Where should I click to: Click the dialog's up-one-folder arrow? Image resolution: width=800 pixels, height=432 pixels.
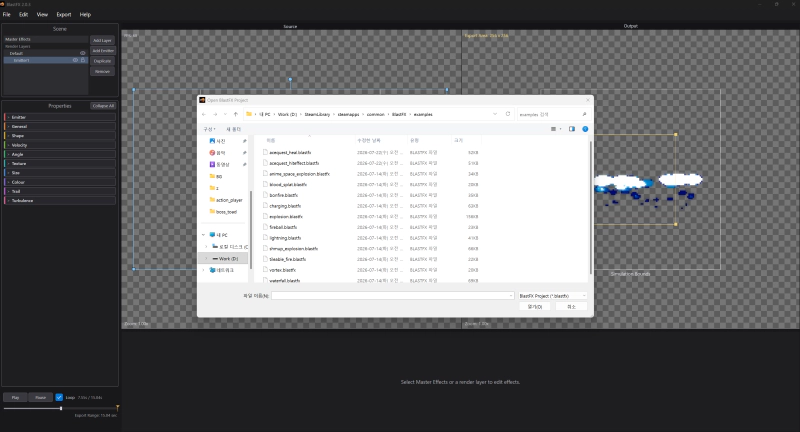pos(236,114)
